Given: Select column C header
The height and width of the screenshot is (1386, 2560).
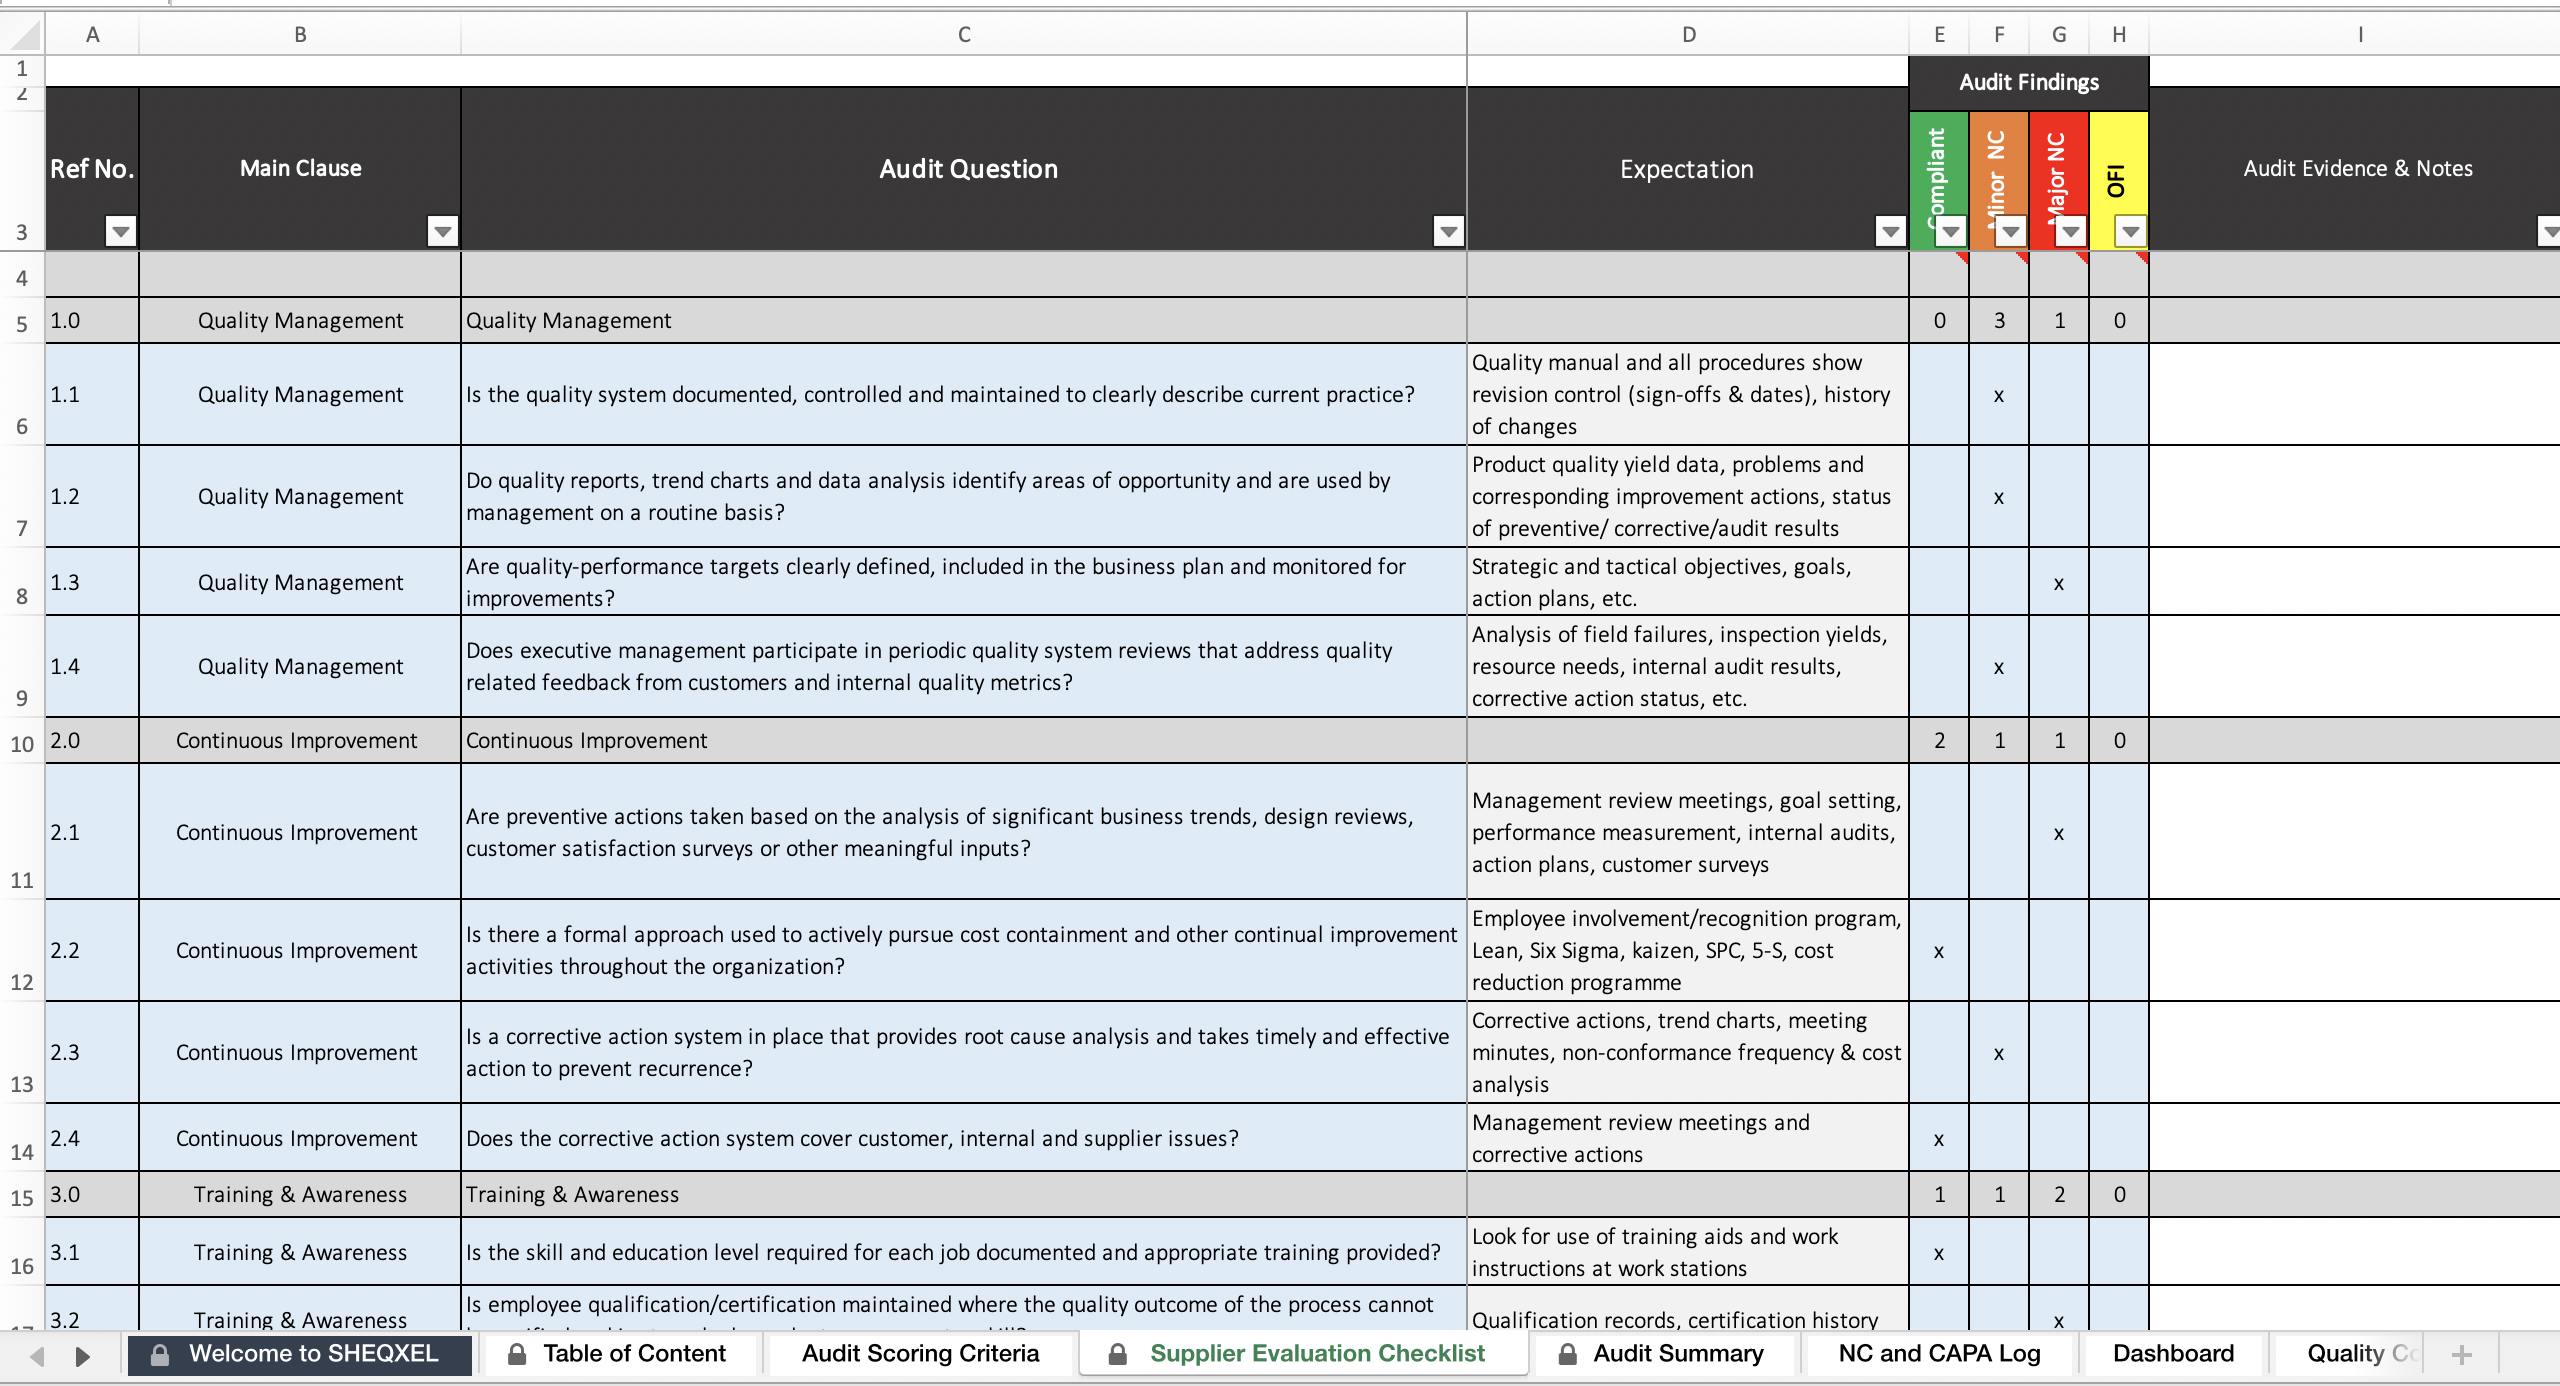Looking at the screenshot, I should pyautogui.click(x=964, y=34).
